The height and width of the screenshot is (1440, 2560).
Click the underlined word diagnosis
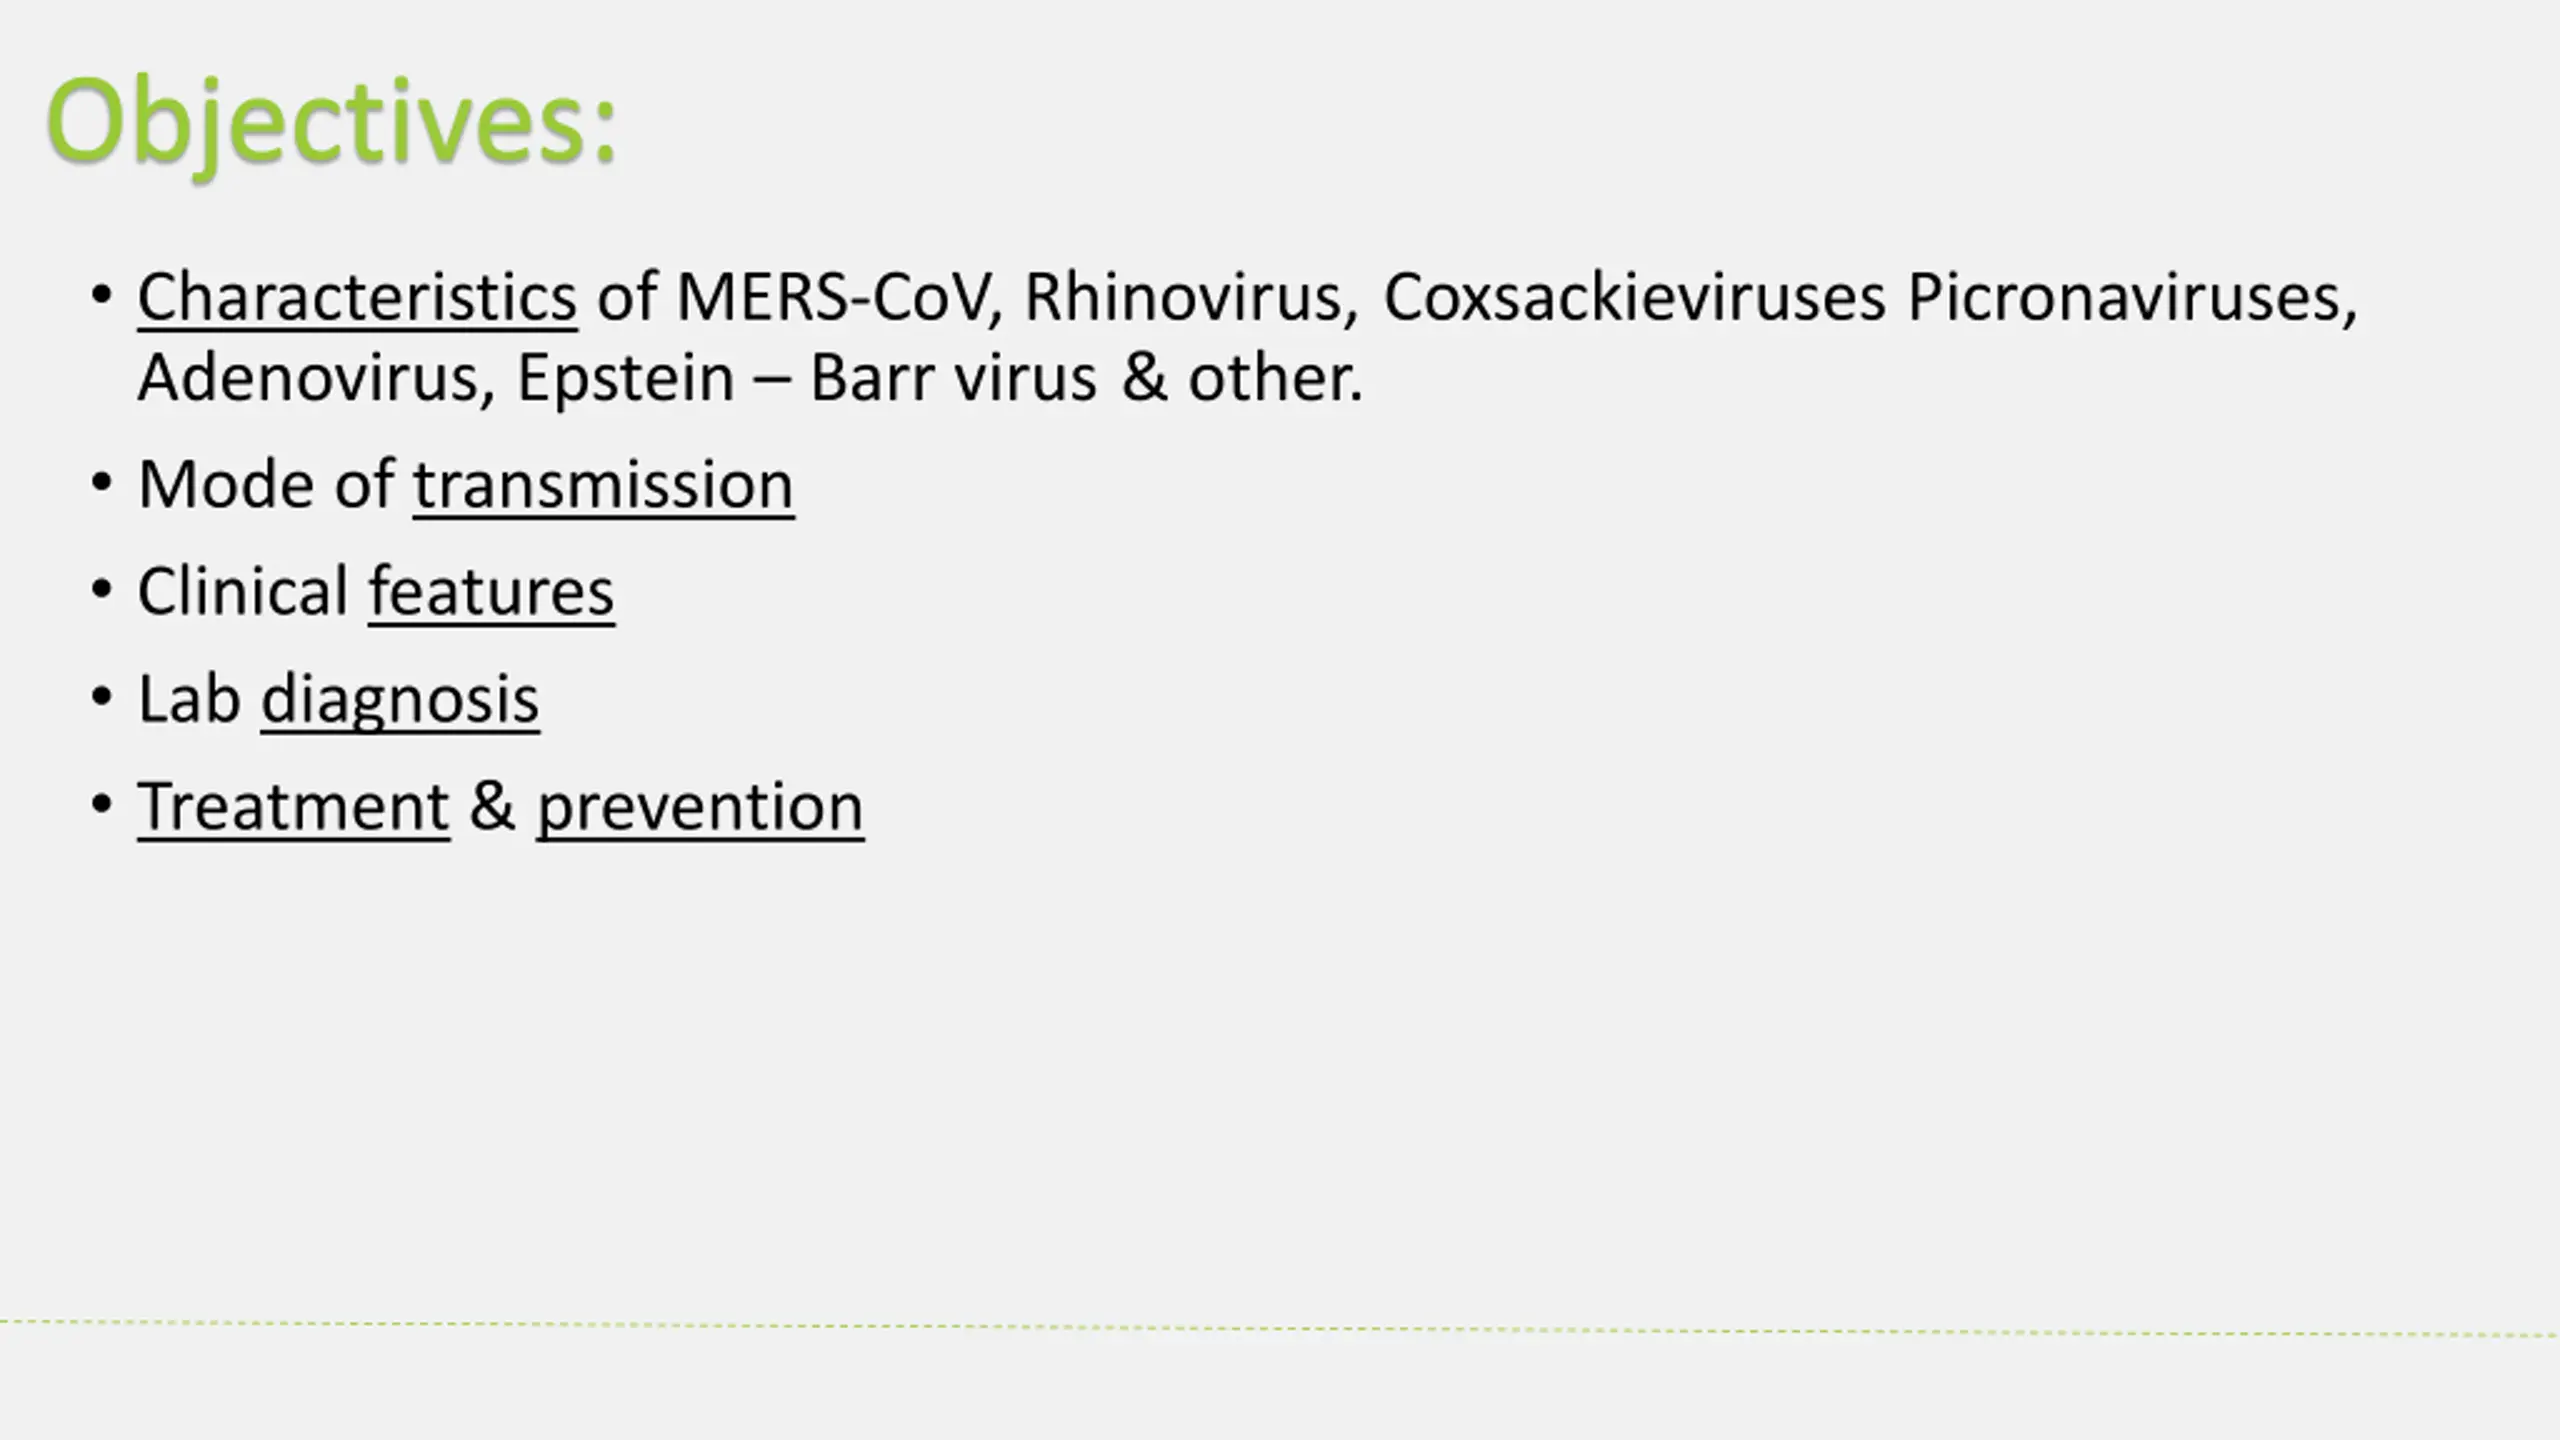pyautogui.click(x=400, y=701)
